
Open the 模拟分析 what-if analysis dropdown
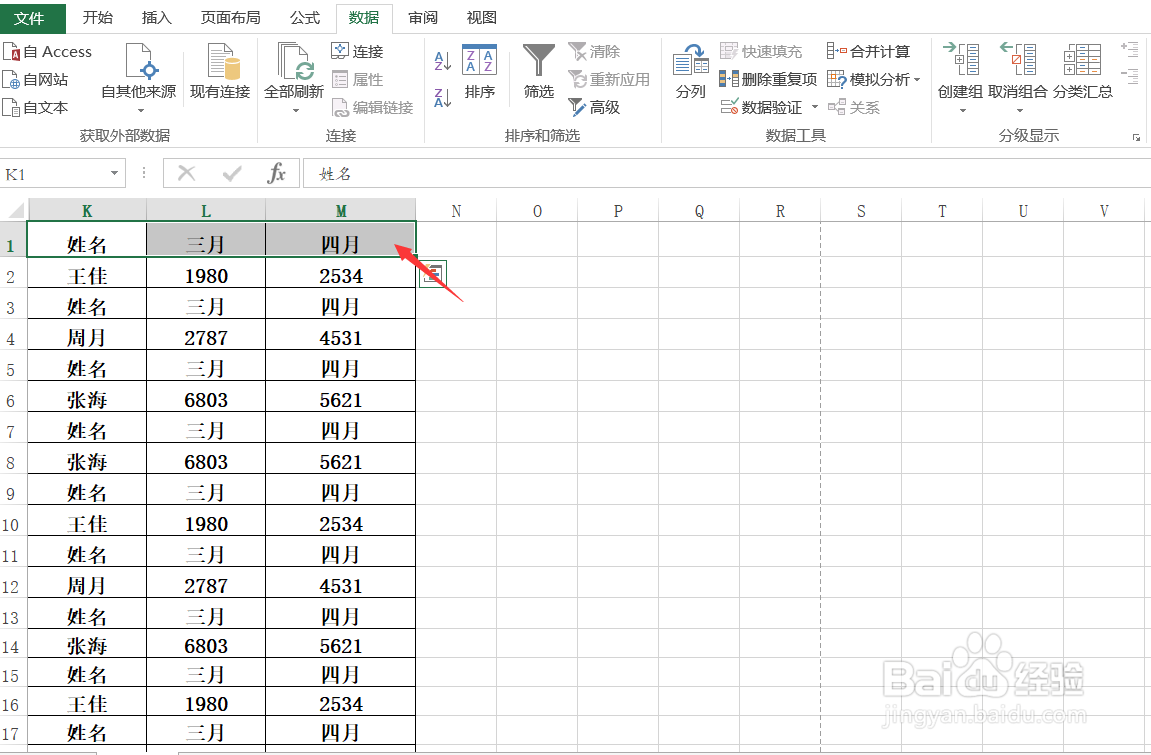[874, 79]
